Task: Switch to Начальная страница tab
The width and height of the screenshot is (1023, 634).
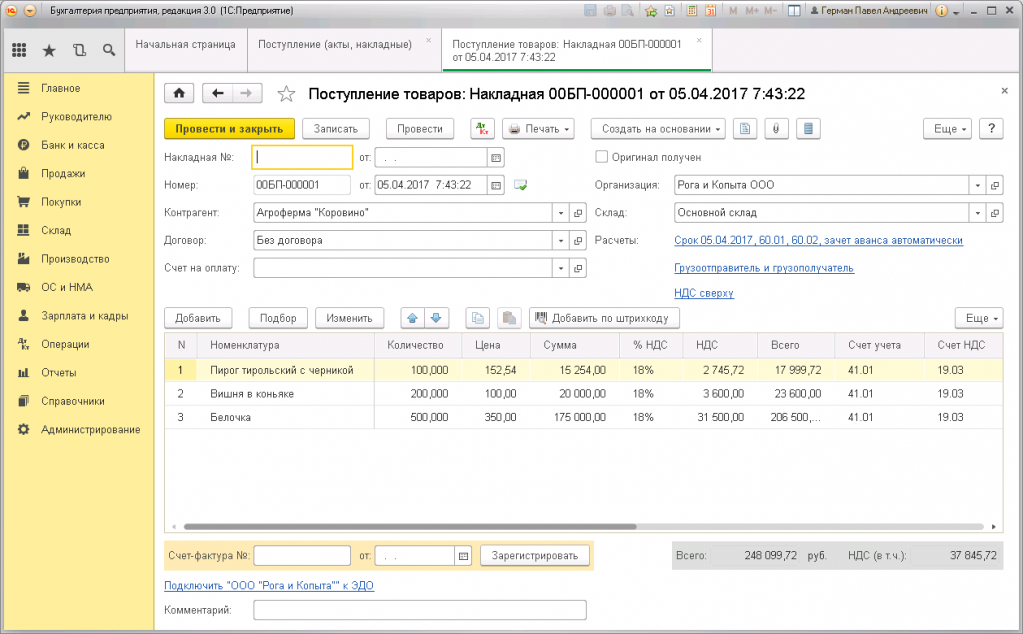Action: 185,45
